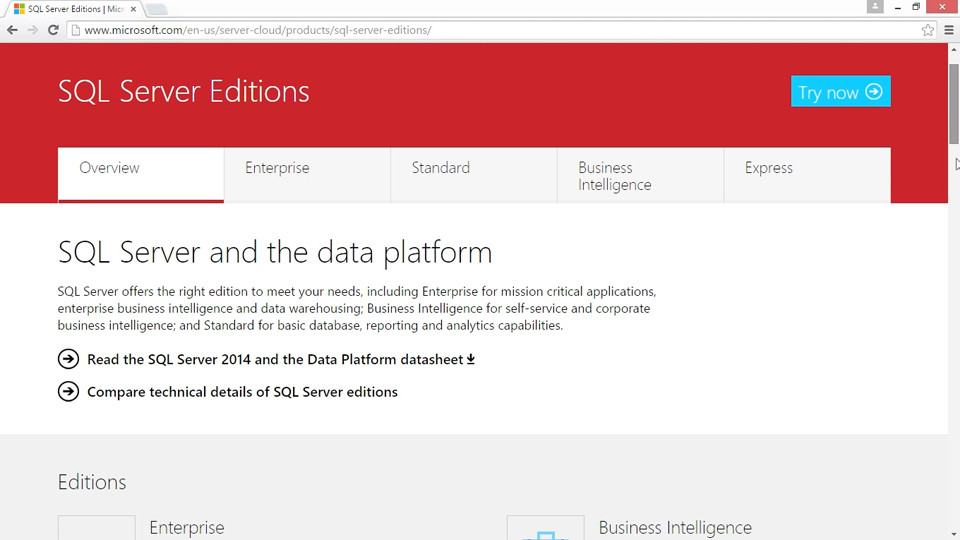The image size is (960, 540).
Task: Close the SQL Server Editions tab
Action: (133, 9)
